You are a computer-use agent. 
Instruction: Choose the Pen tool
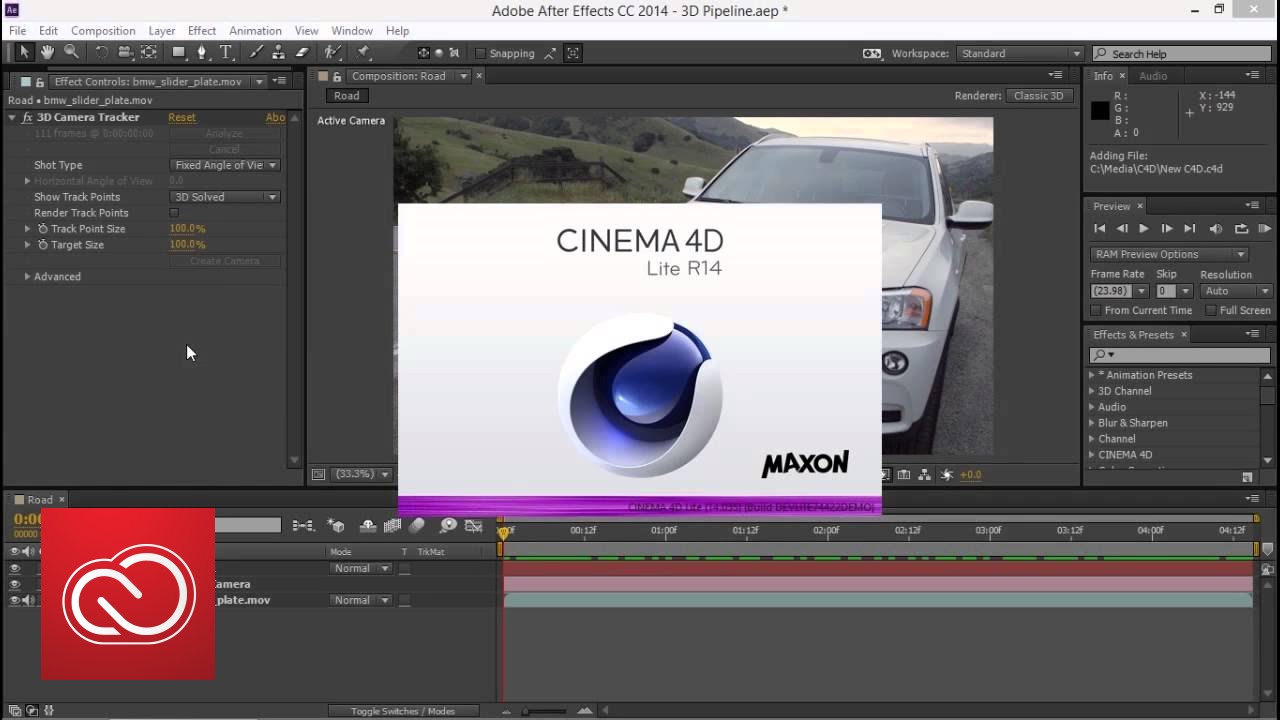pos(201,52)
